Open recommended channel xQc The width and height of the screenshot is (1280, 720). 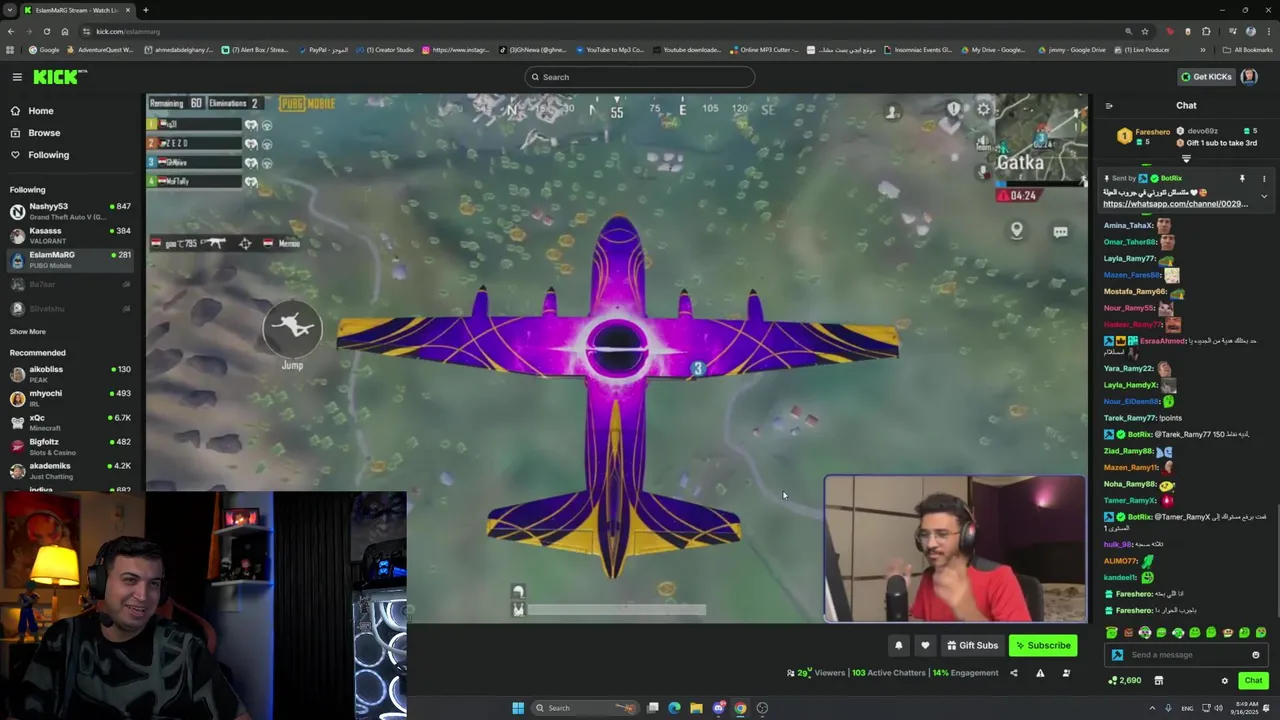coord(70,422)
